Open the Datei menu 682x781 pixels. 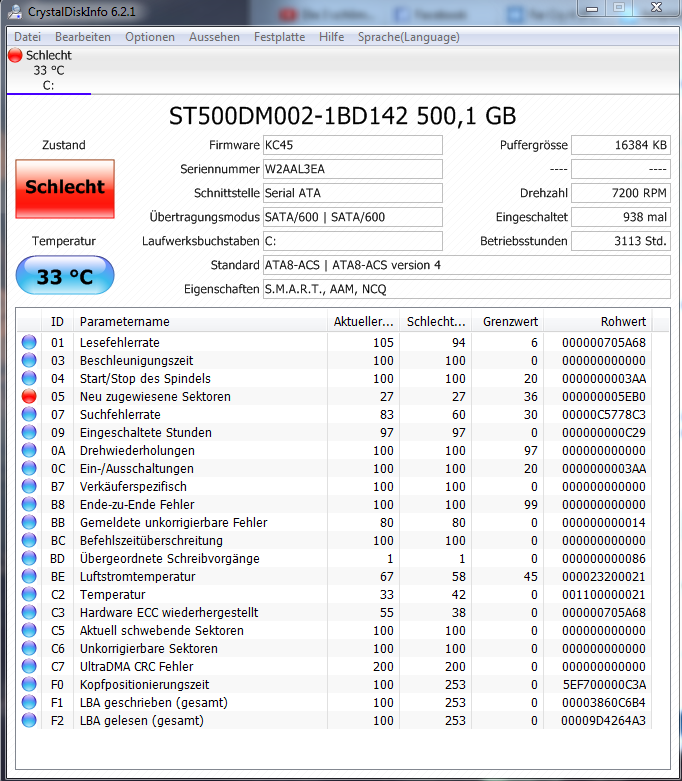27,37
